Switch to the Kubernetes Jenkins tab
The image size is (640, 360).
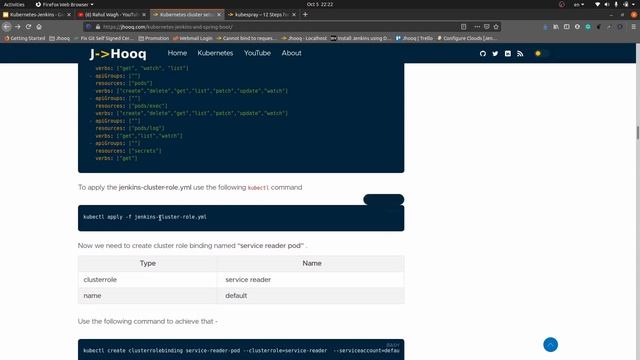click(37, 14)
